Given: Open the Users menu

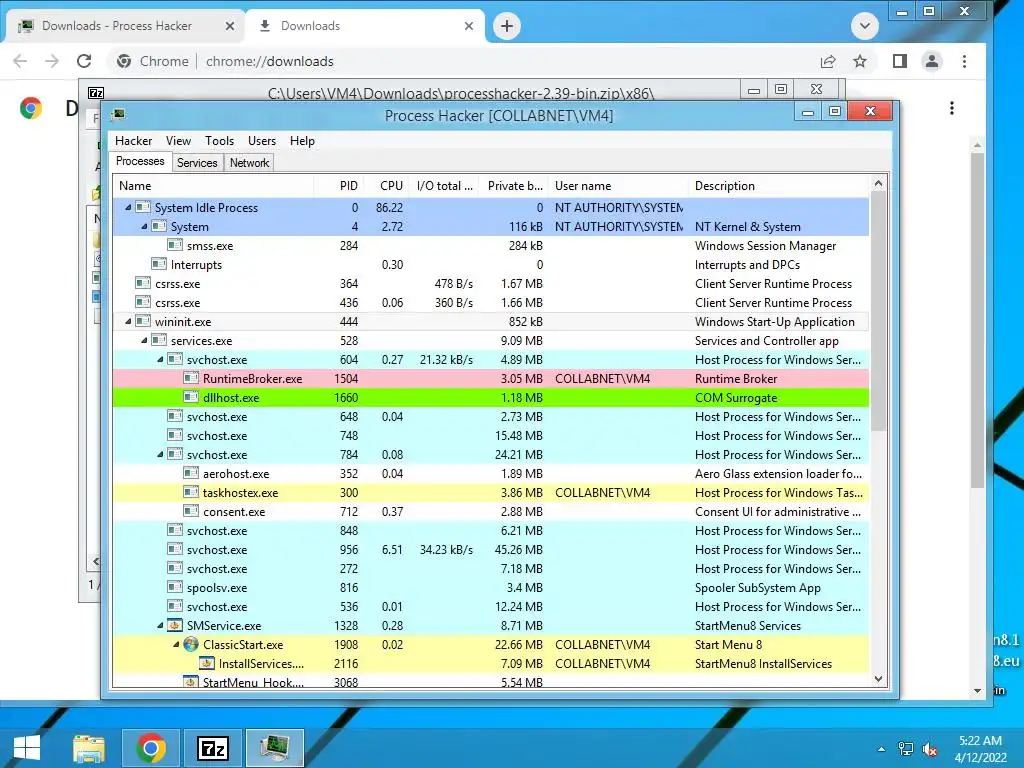Looking at the screenshot, I should [x=262, y=141].
